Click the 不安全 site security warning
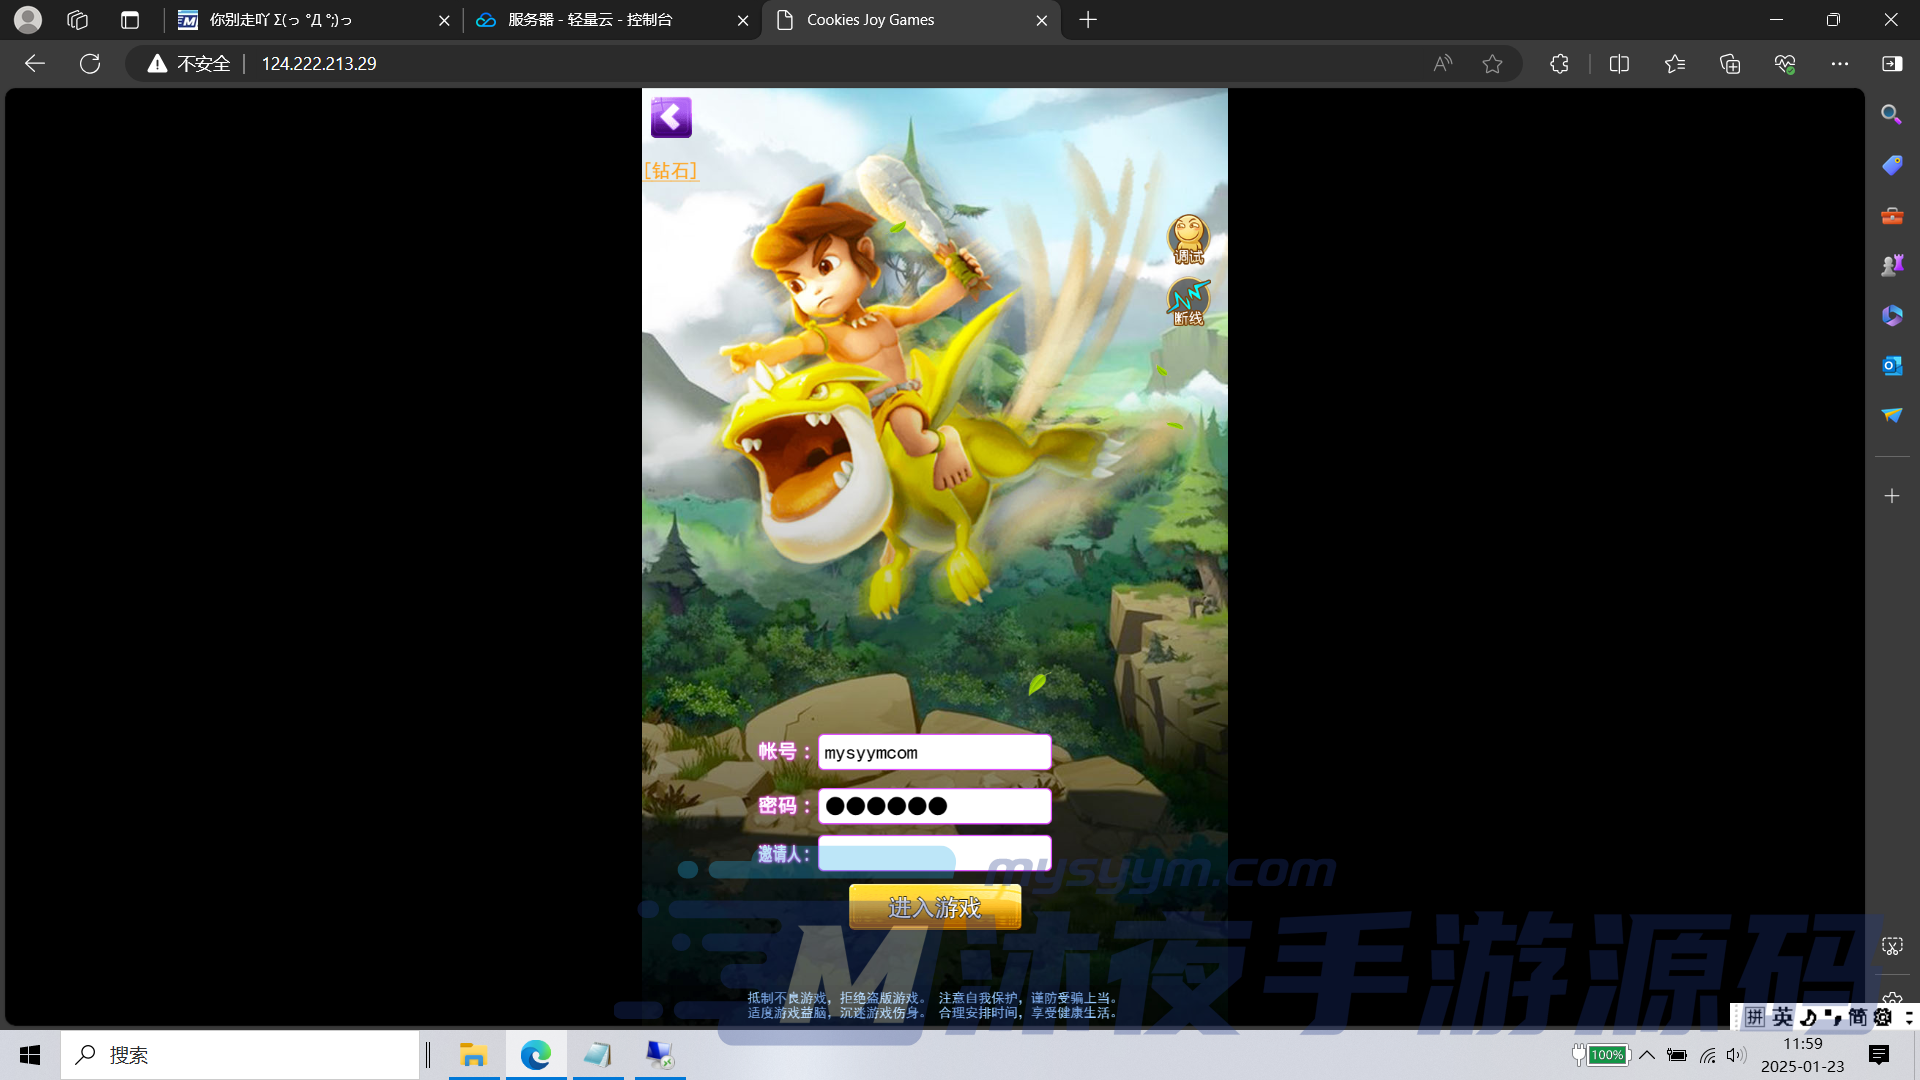This screenshot has height=1080, width=1920. point(189,64)
